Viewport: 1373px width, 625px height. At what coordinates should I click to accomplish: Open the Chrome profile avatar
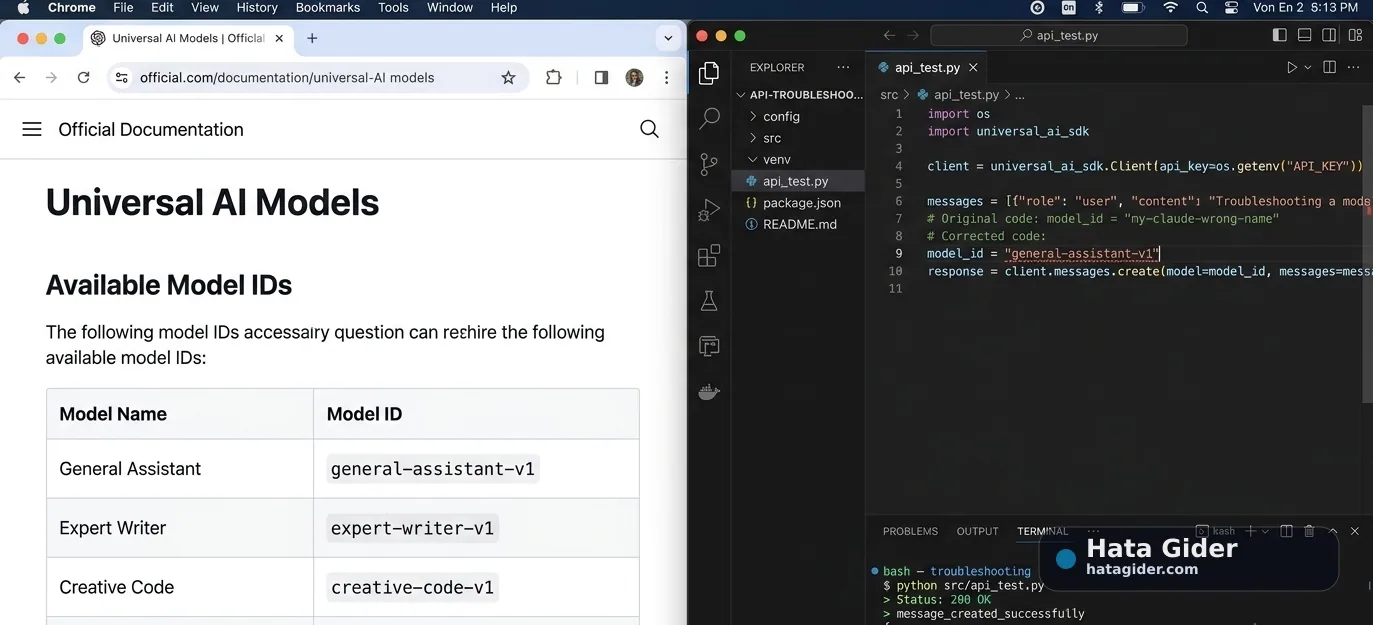click(634, 77)
